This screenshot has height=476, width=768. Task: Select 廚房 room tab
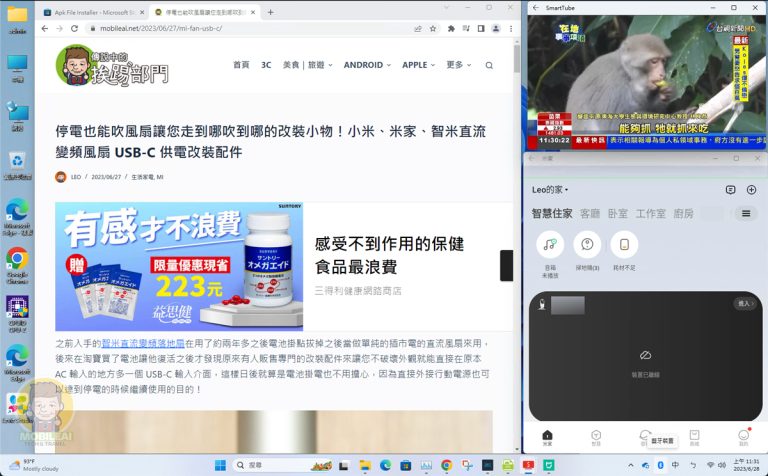(683, 214)
